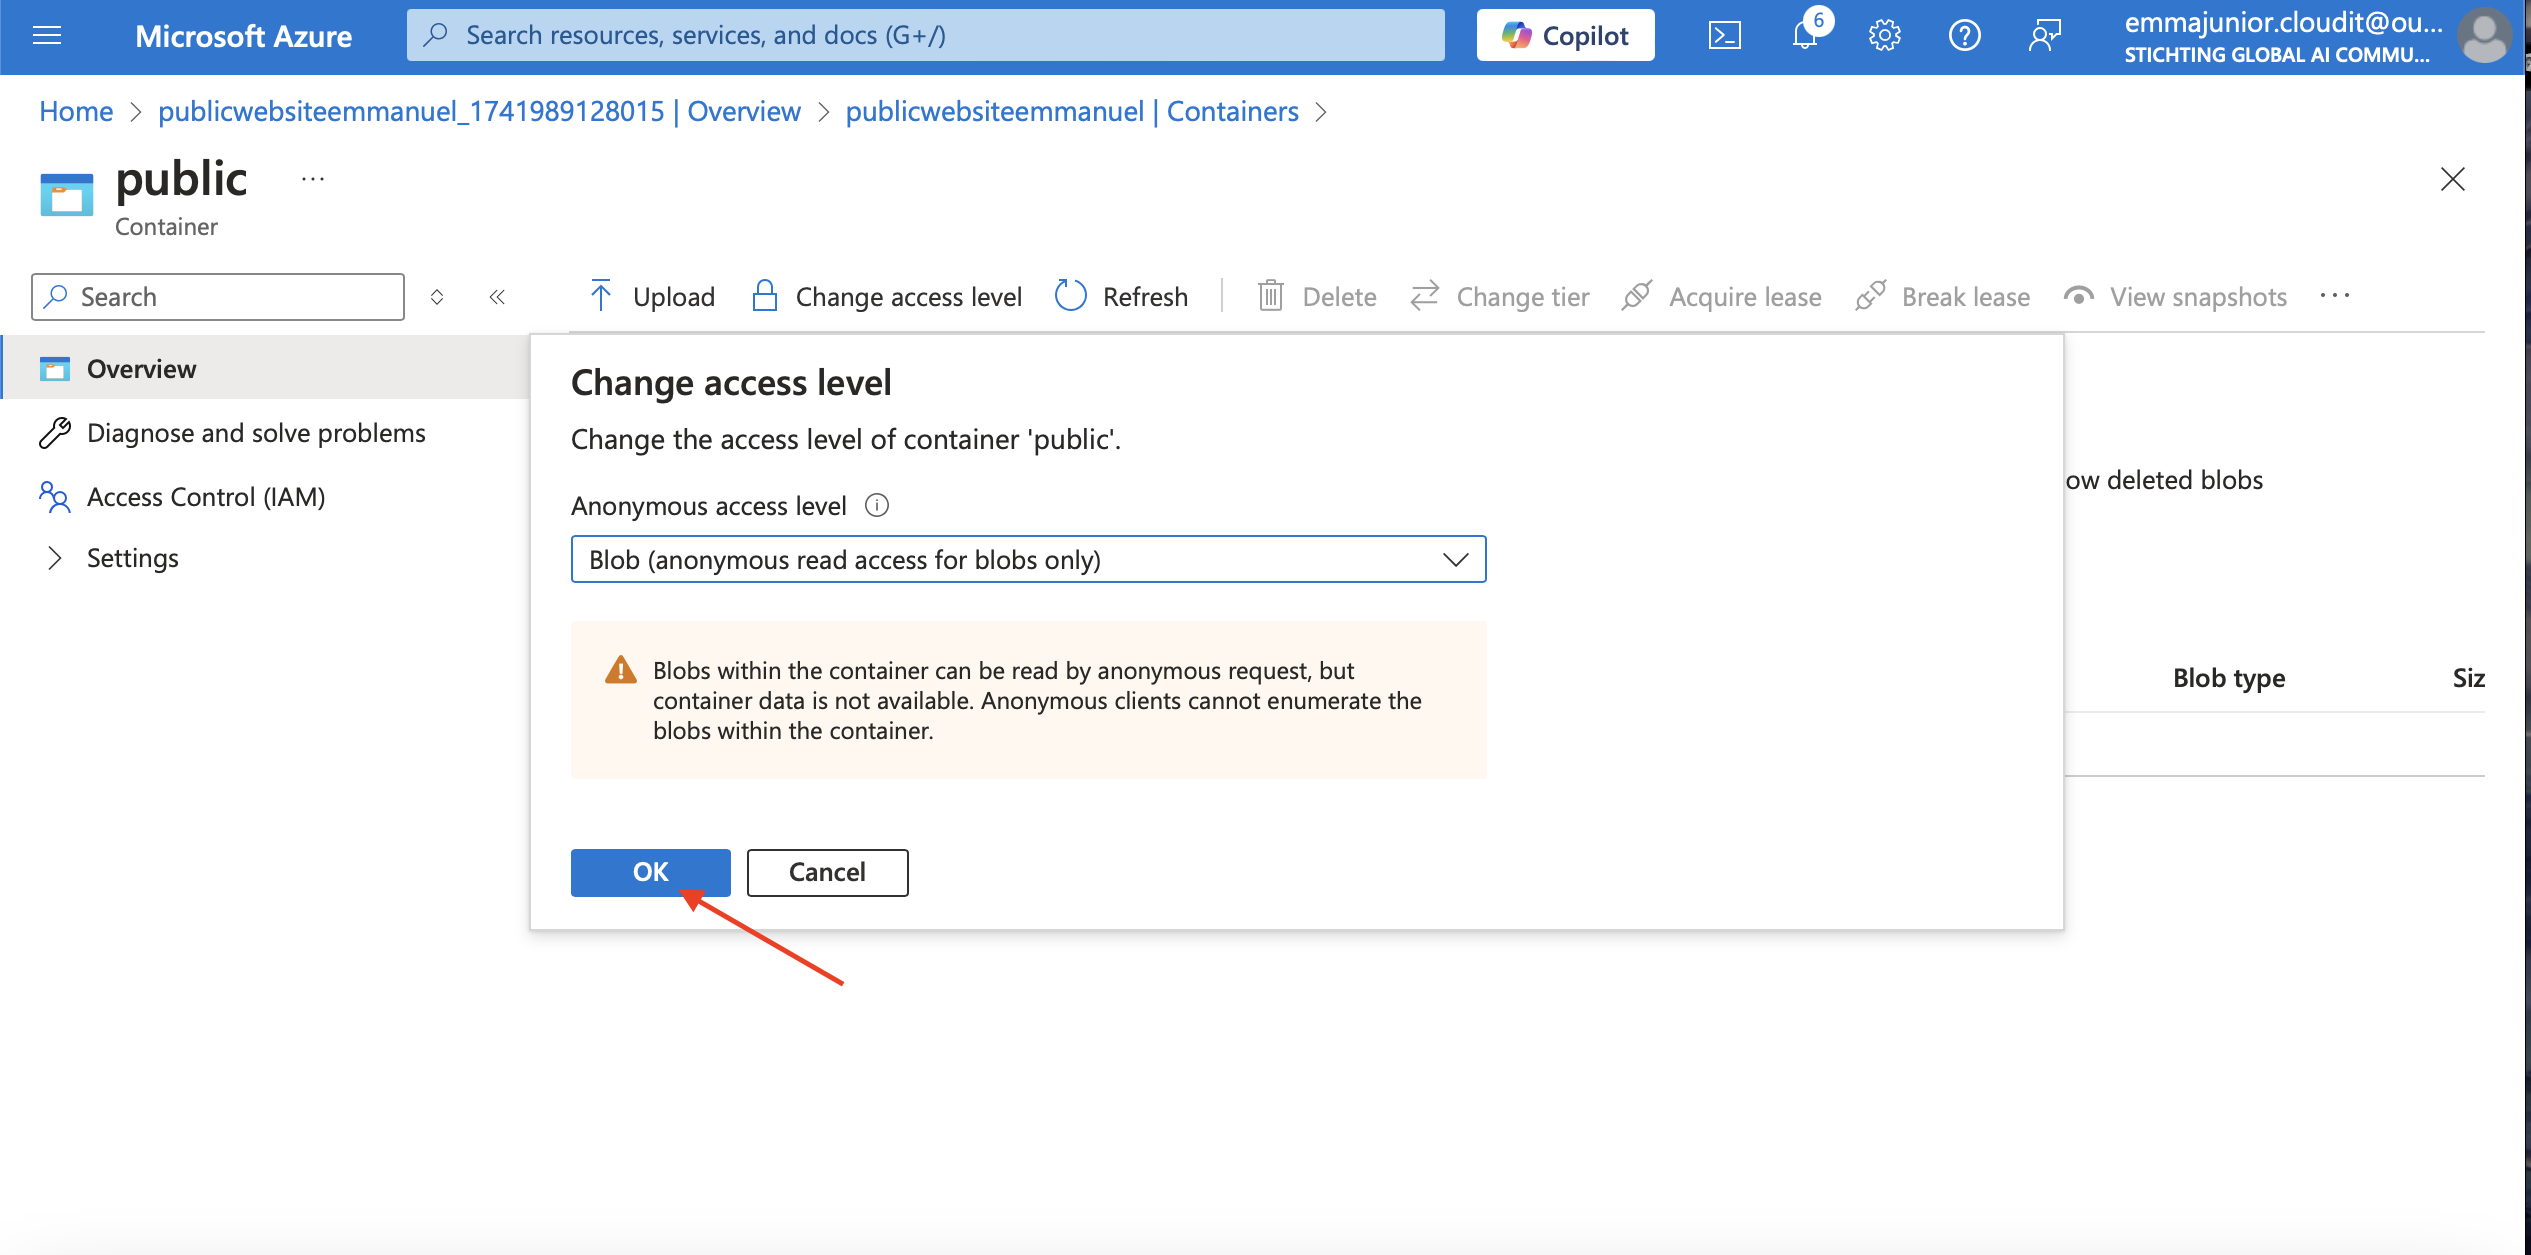The height and width of the screenshot is (1255, 2531).
Task: Click the Break lease icon
Action: 1870,296
